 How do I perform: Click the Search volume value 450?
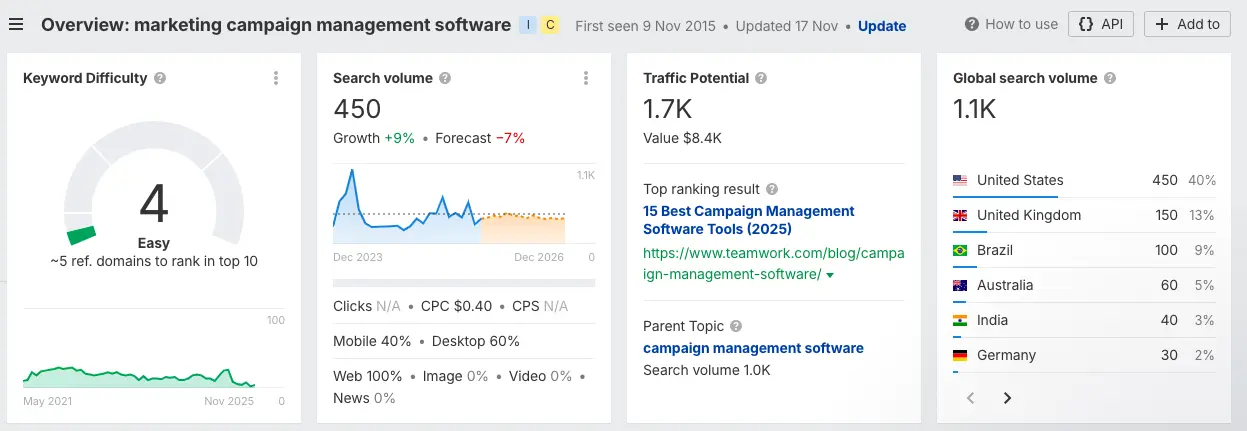(x=357, y=108)
